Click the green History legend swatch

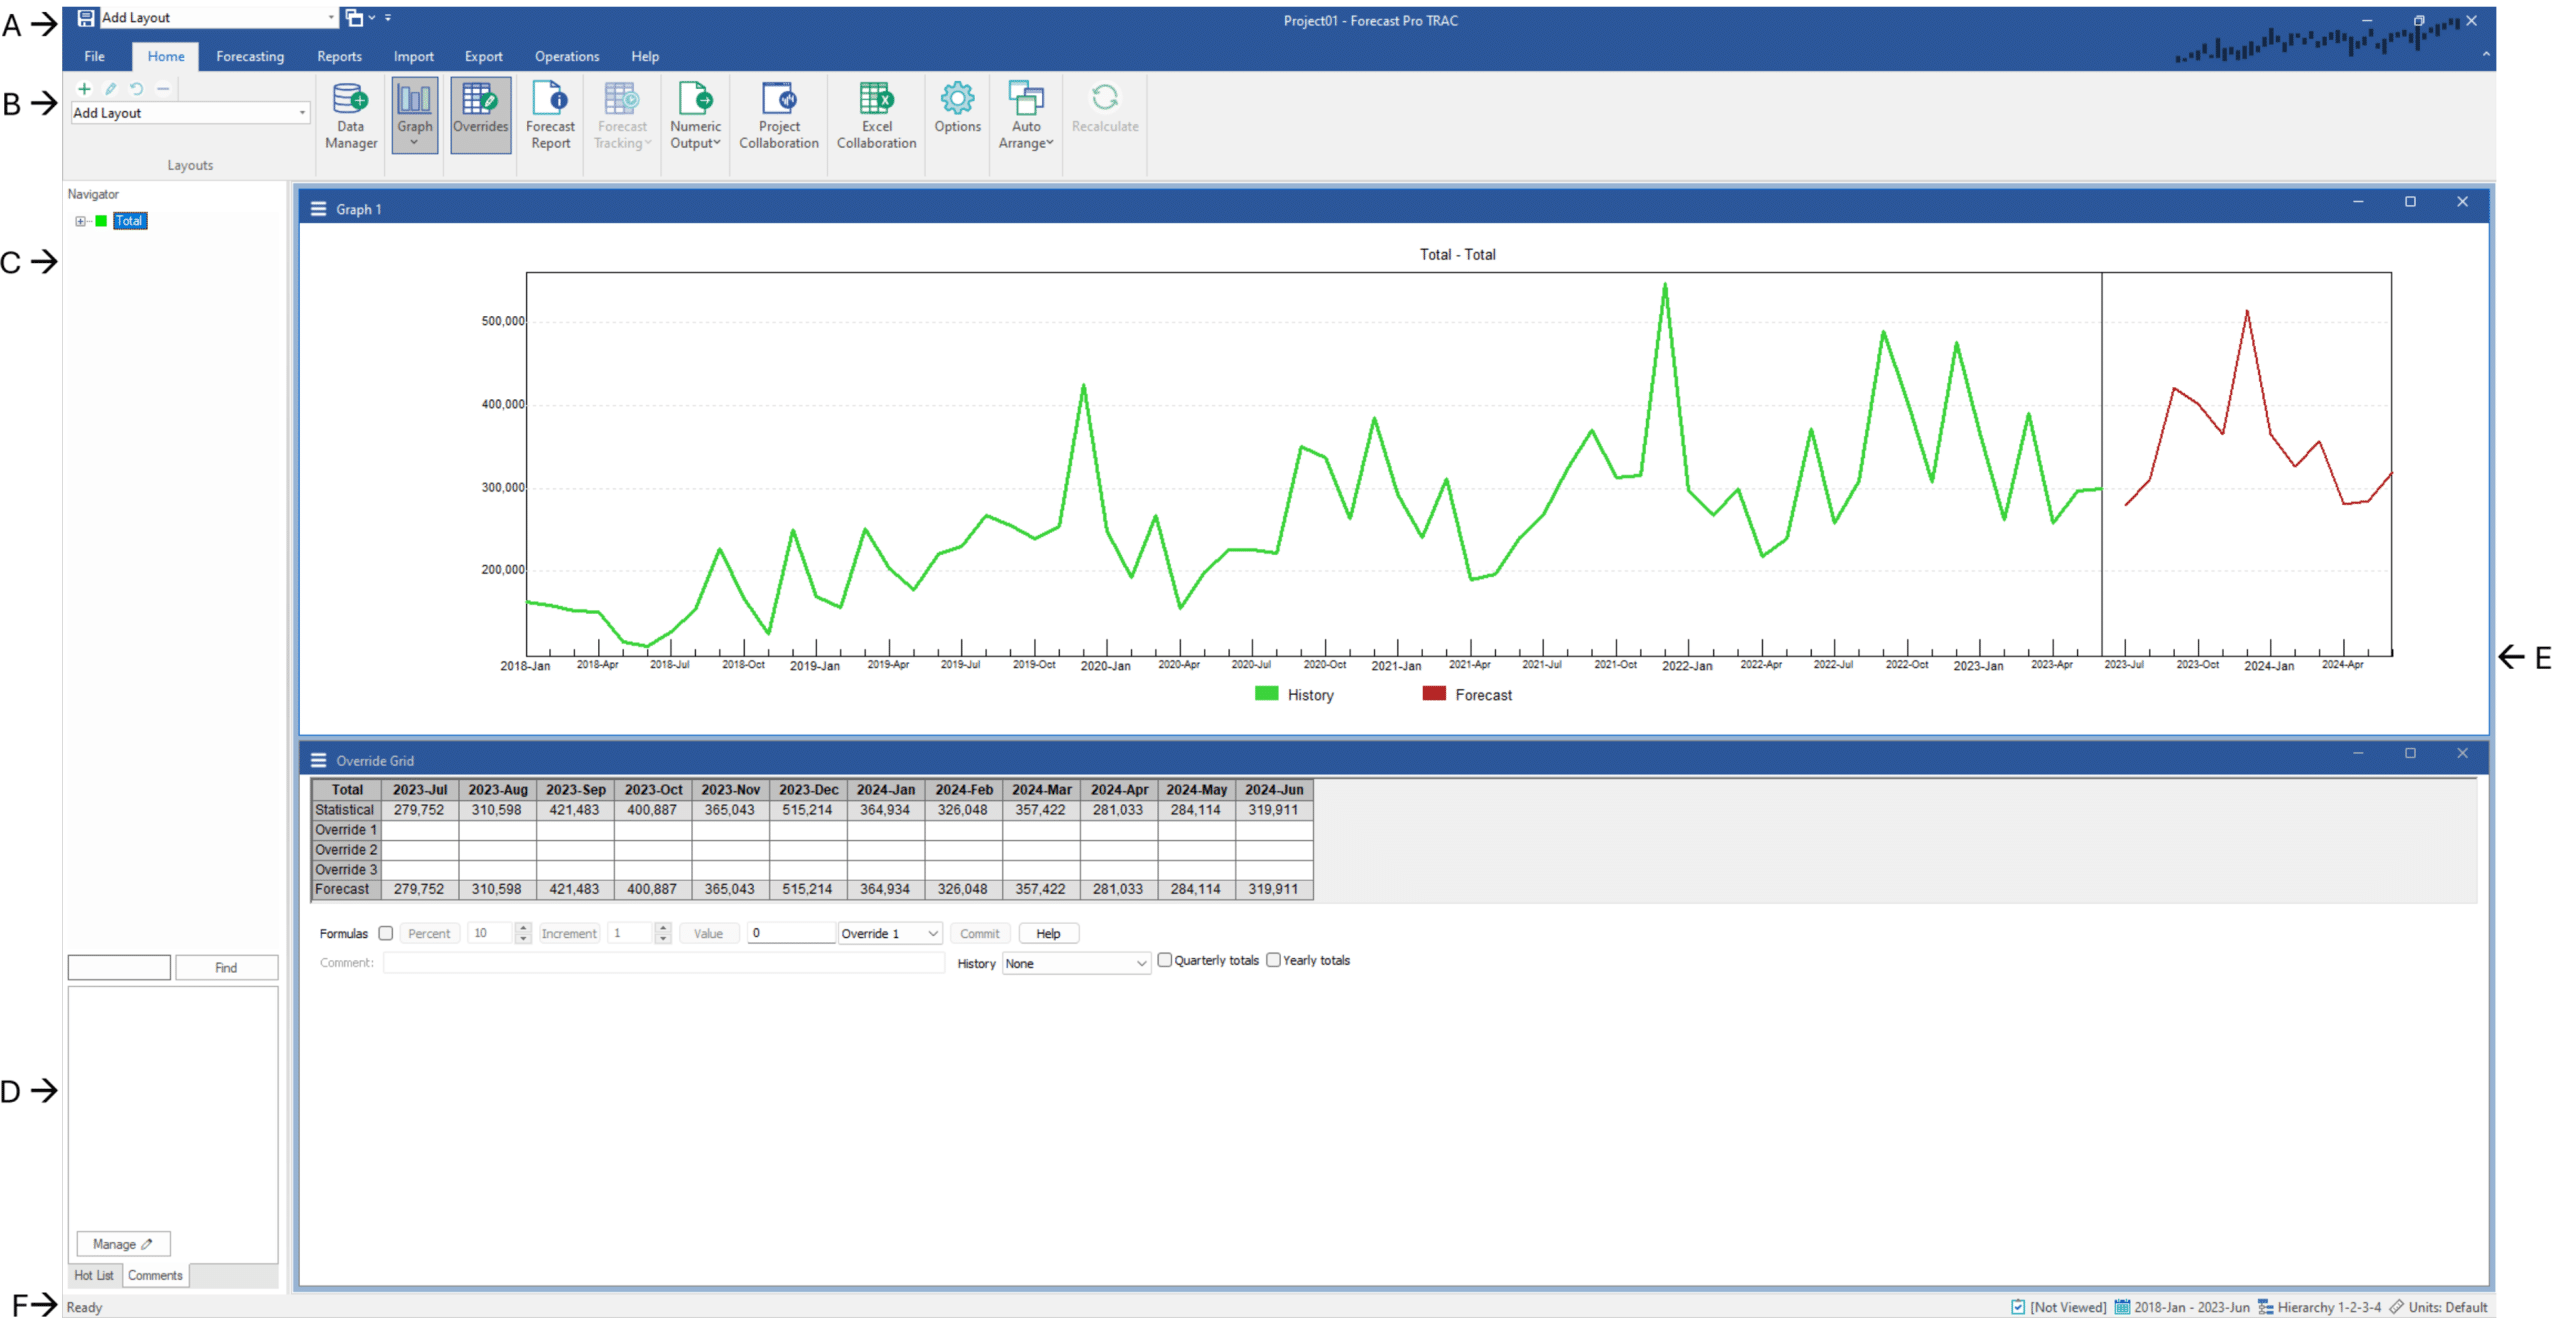1266,694
